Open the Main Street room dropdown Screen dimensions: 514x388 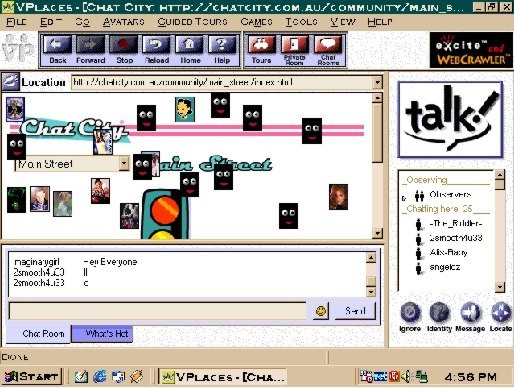(x=124, y=164)
